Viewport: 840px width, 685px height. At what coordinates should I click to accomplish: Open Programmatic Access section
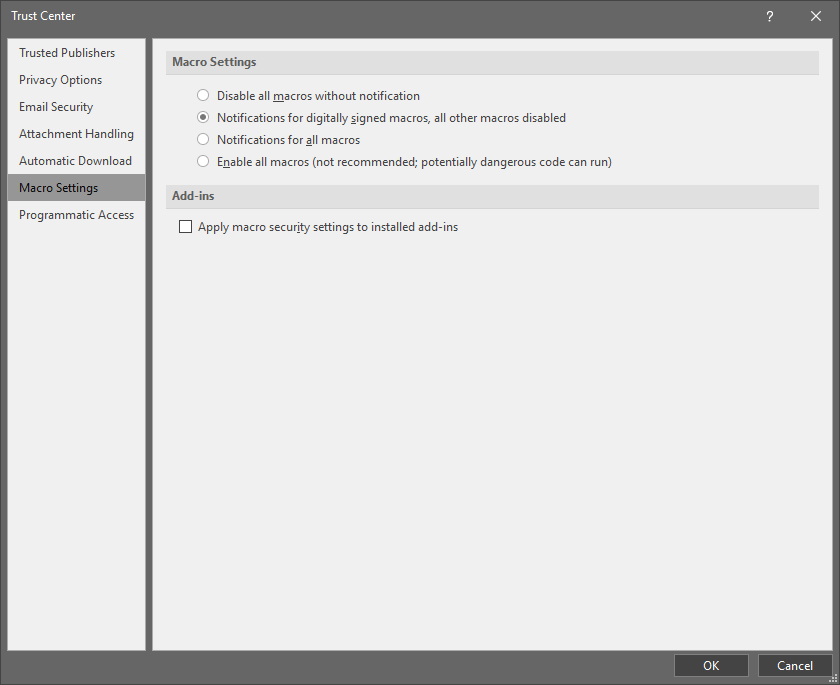coord(76,215)
